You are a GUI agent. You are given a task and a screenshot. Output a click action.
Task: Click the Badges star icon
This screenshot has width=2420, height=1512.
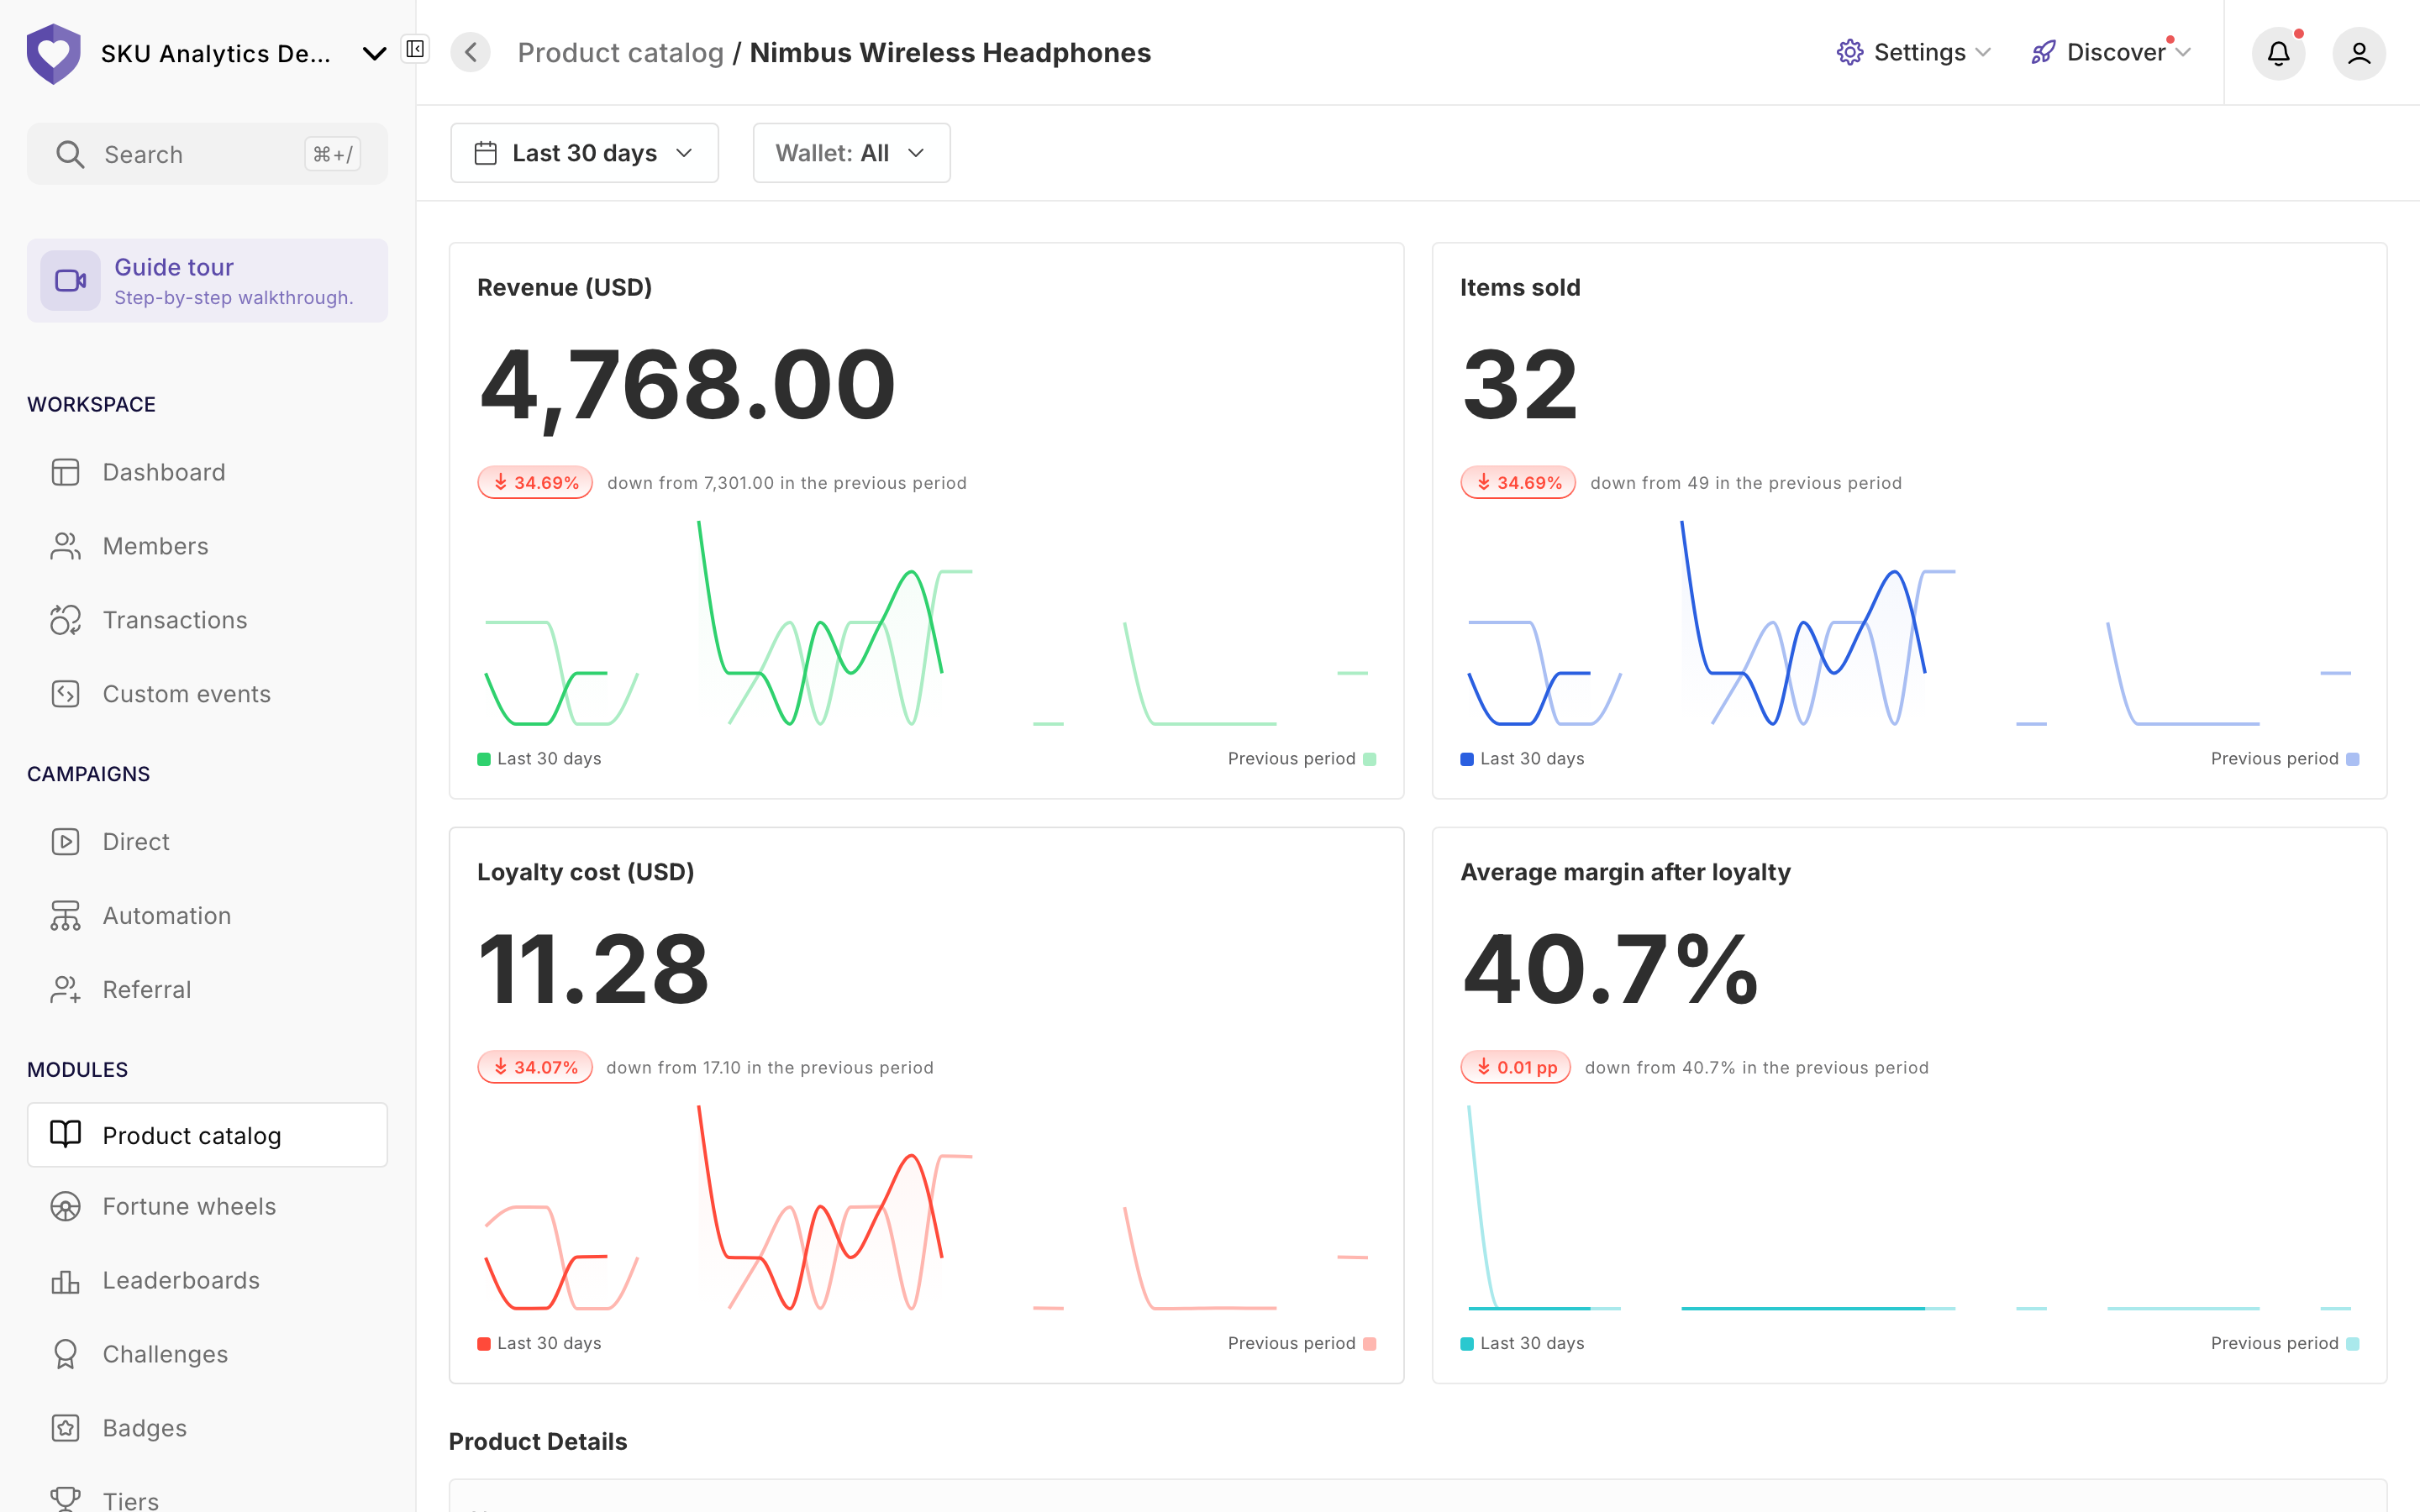pos(65,1428)
